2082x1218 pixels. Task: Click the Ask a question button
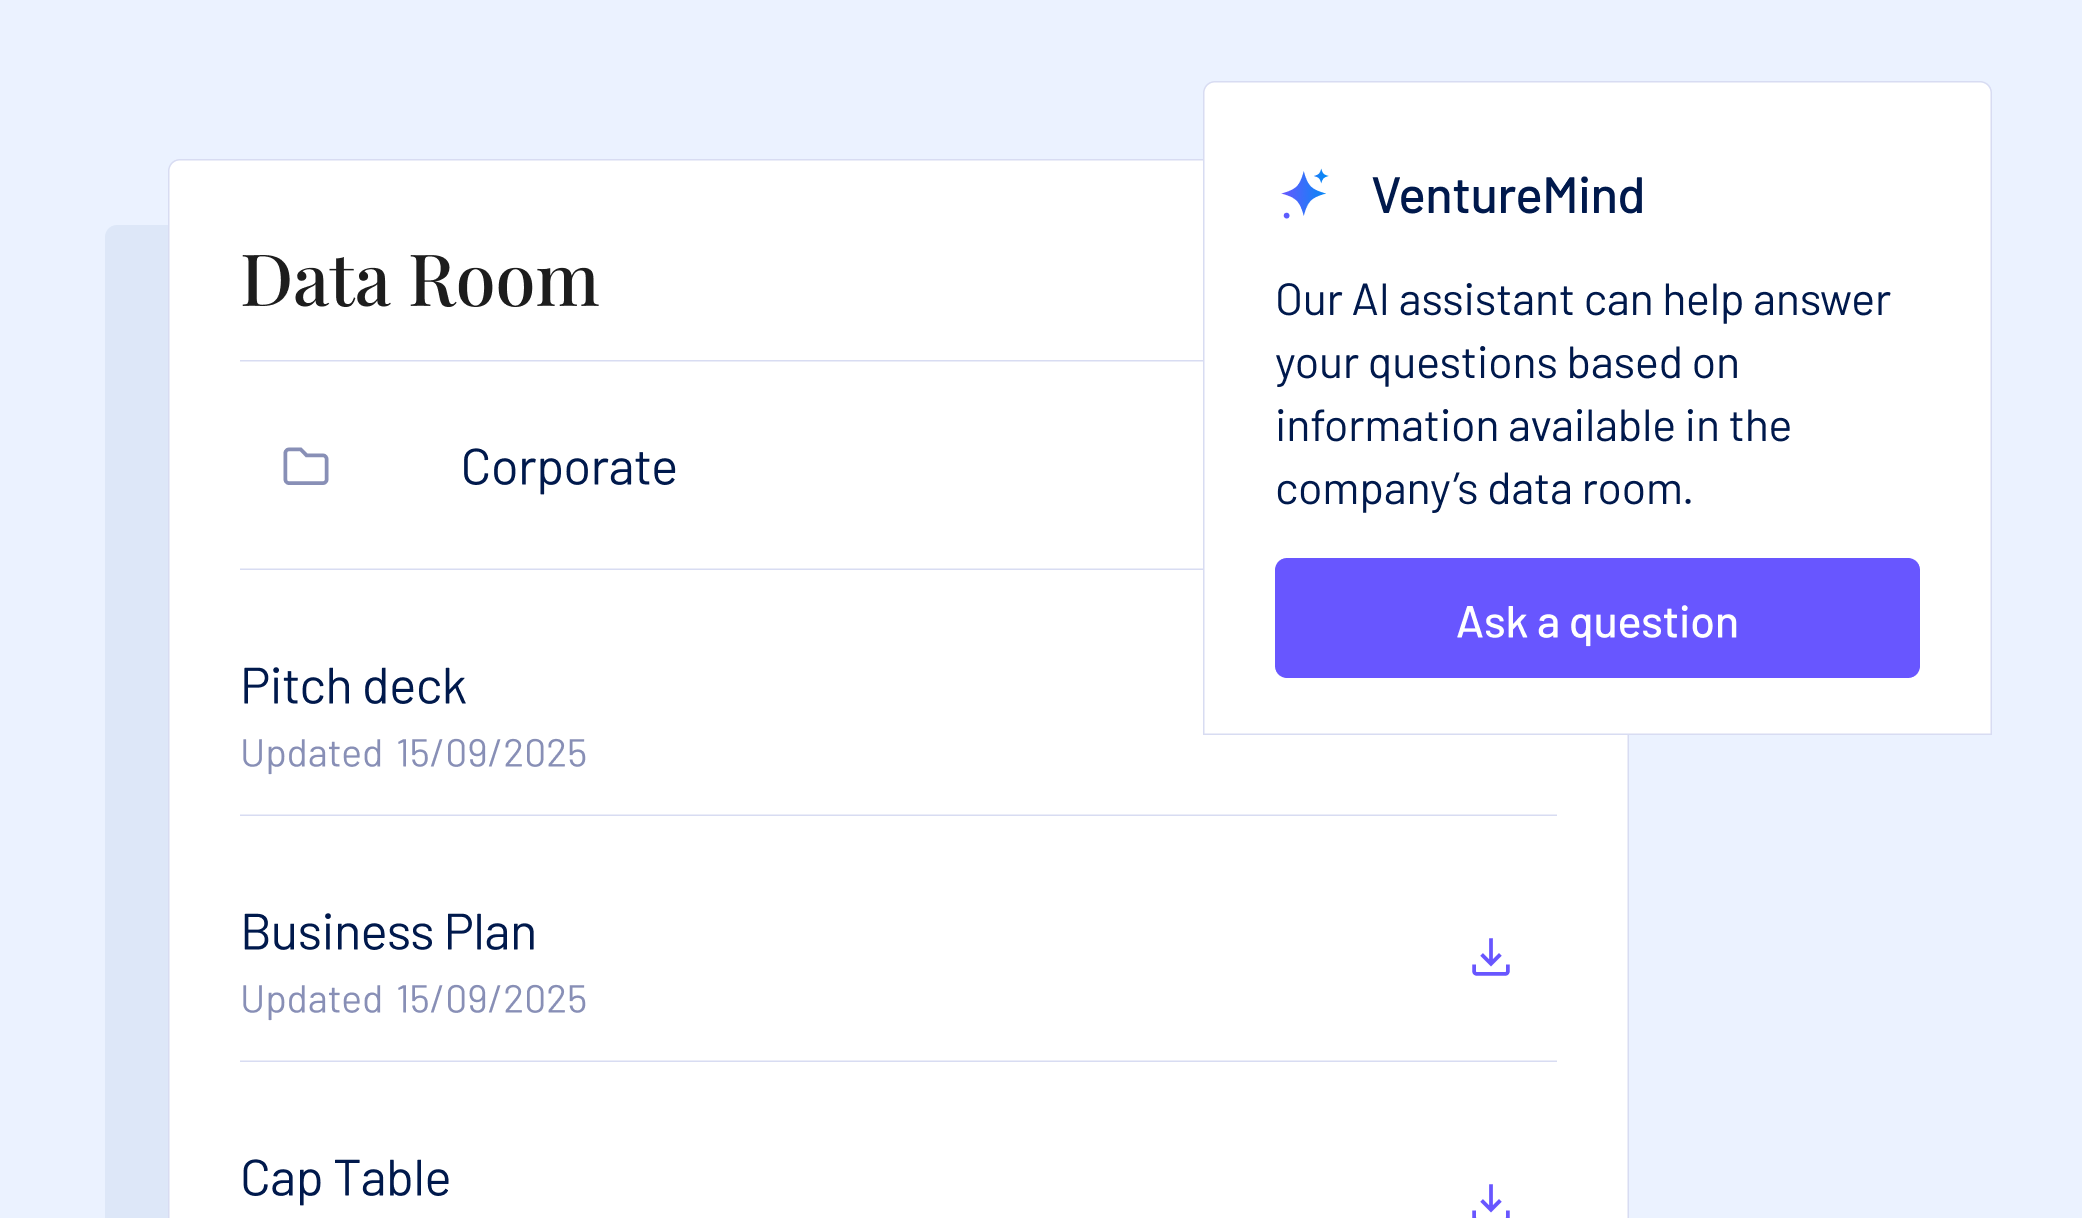click(x=1597, y=618)
